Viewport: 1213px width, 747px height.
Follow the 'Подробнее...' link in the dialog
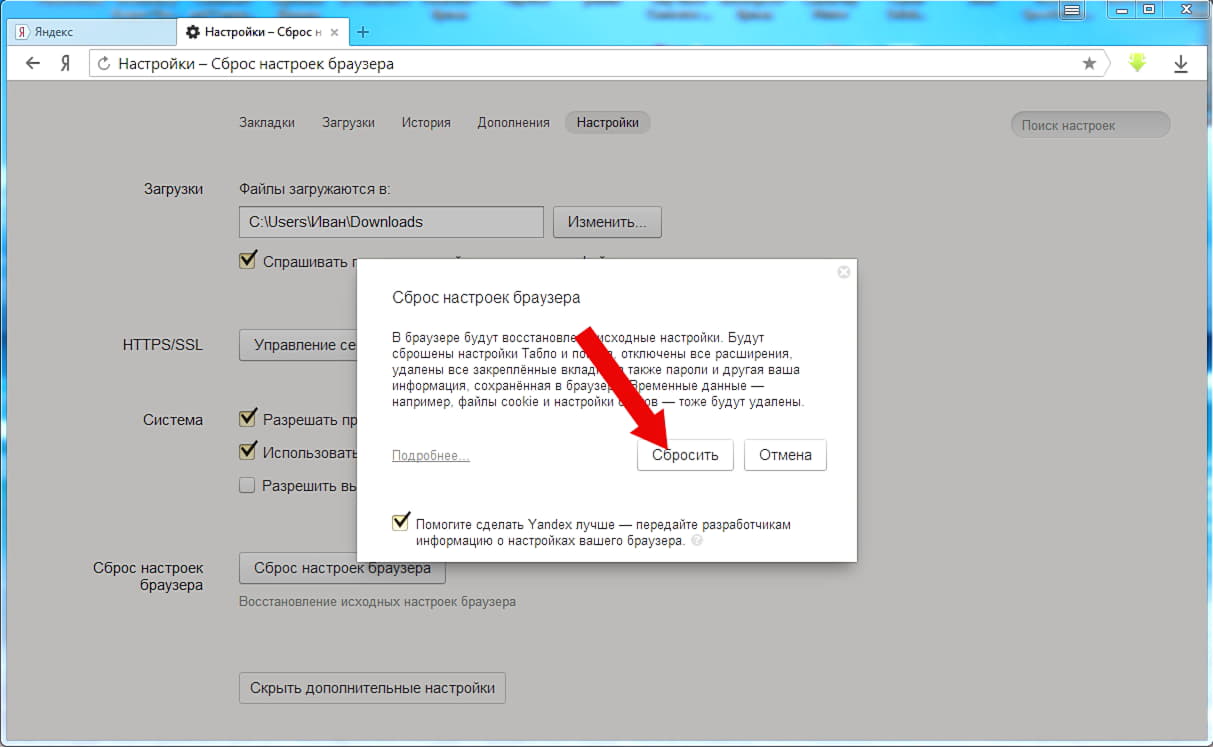coord(430,456)
